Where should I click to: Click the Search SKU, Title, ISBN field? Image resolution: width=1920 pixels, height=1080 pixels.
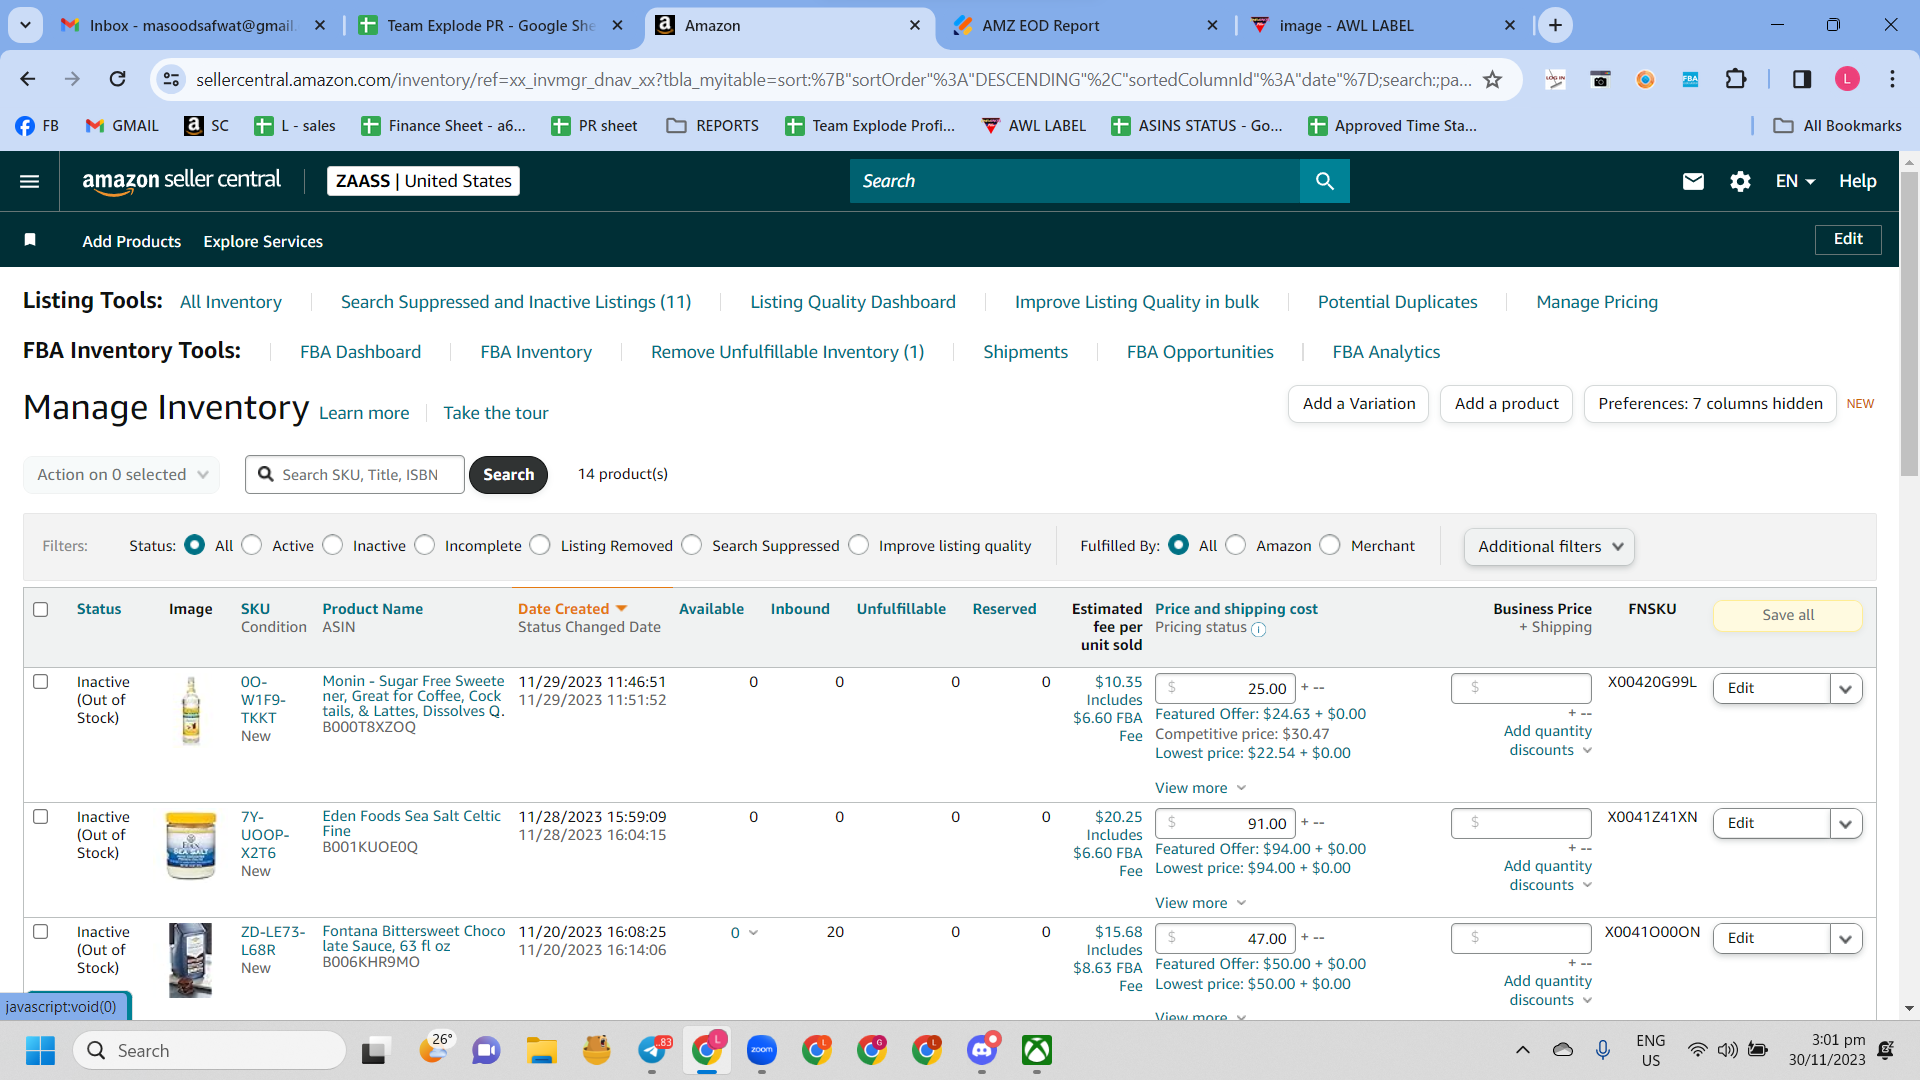pos(355,474)
